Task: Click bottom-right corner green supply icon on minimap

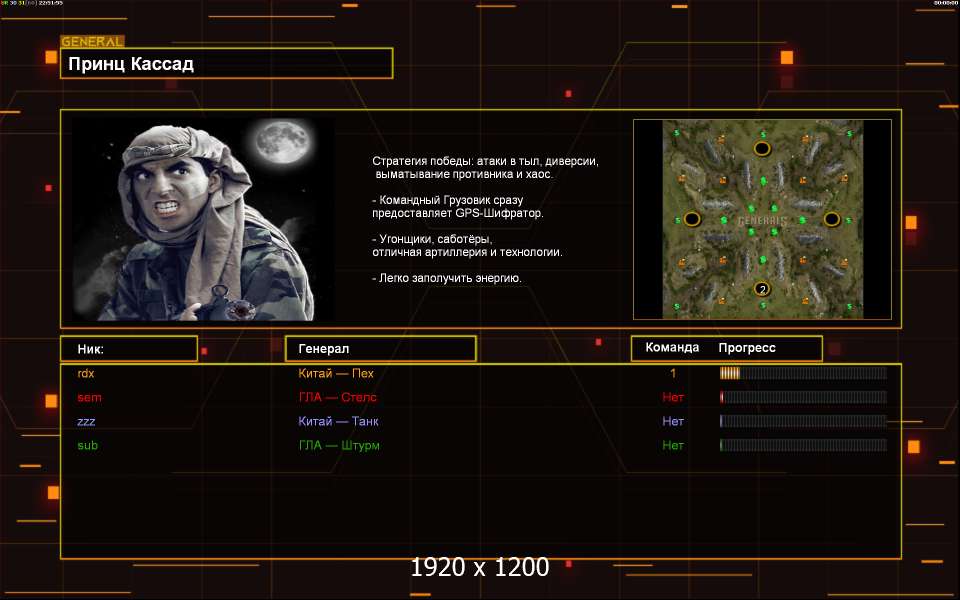Action: [x=846, y=305]
